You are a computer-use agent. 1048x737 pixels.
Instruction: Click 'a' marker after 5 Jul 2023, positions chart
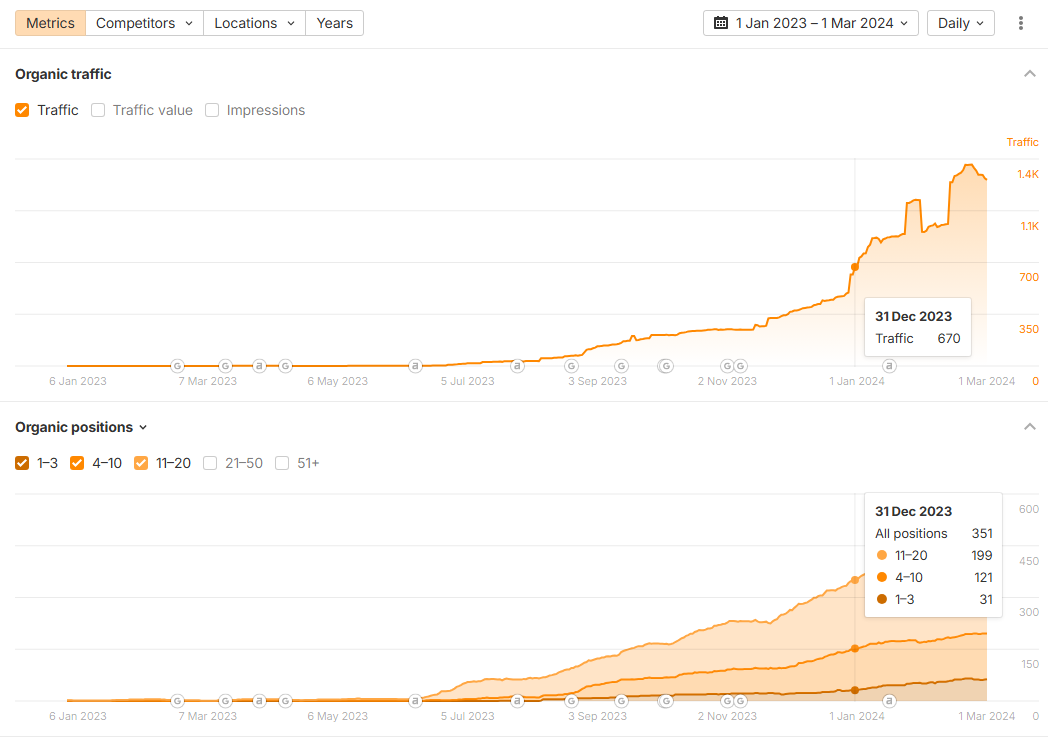tap(517, 701)
